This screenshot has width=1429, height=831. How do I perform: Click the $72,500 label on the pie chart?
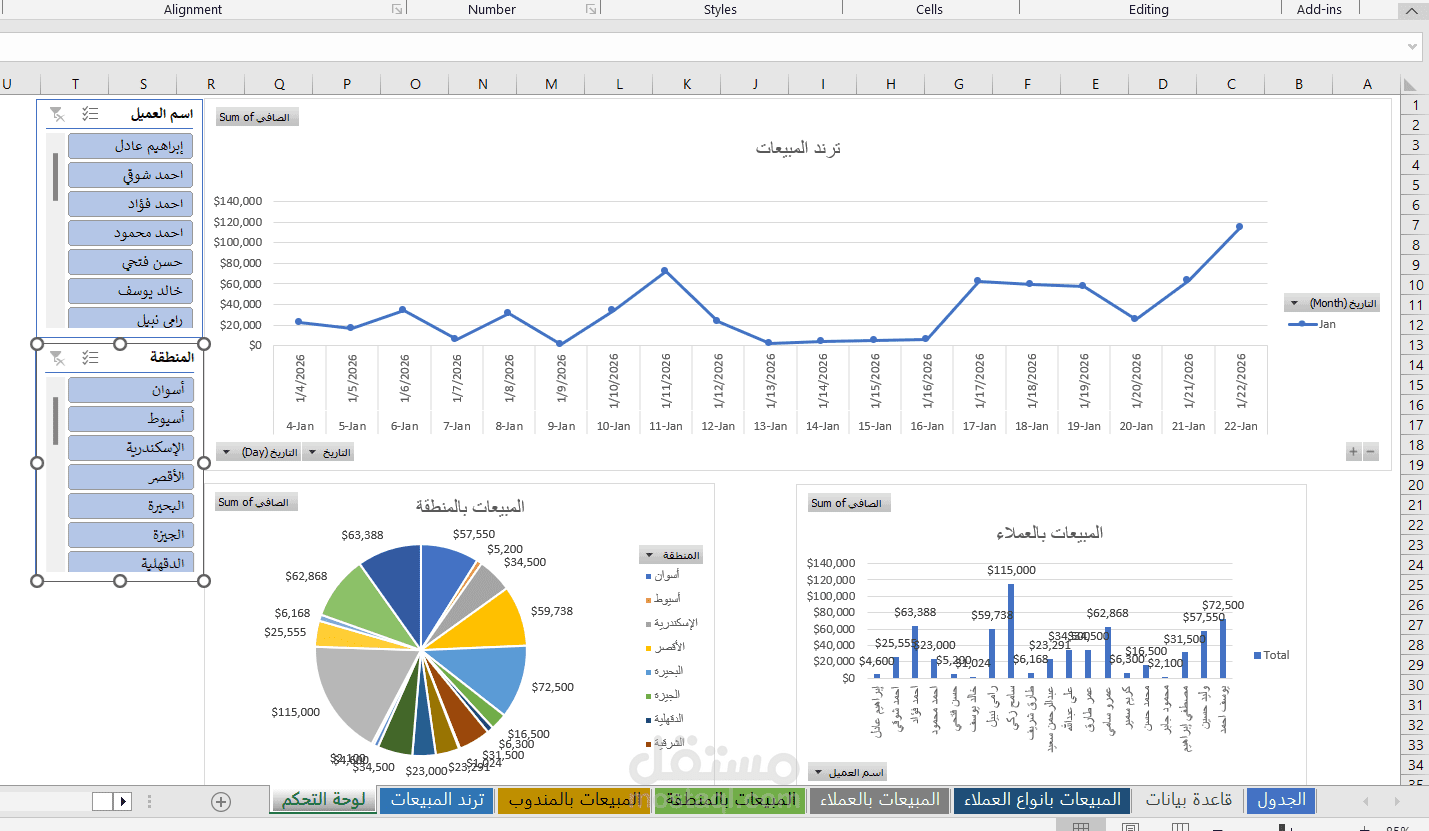(552, 687)
